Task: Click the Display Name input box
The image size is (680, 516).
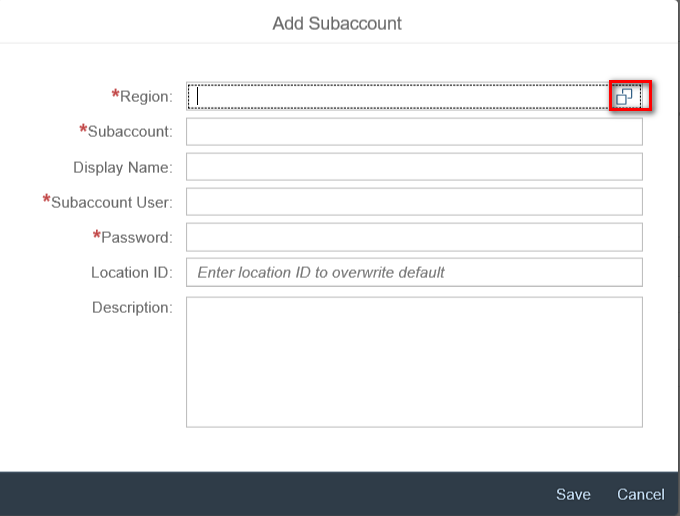Action: pyautogui.click(x=414, y=167)
